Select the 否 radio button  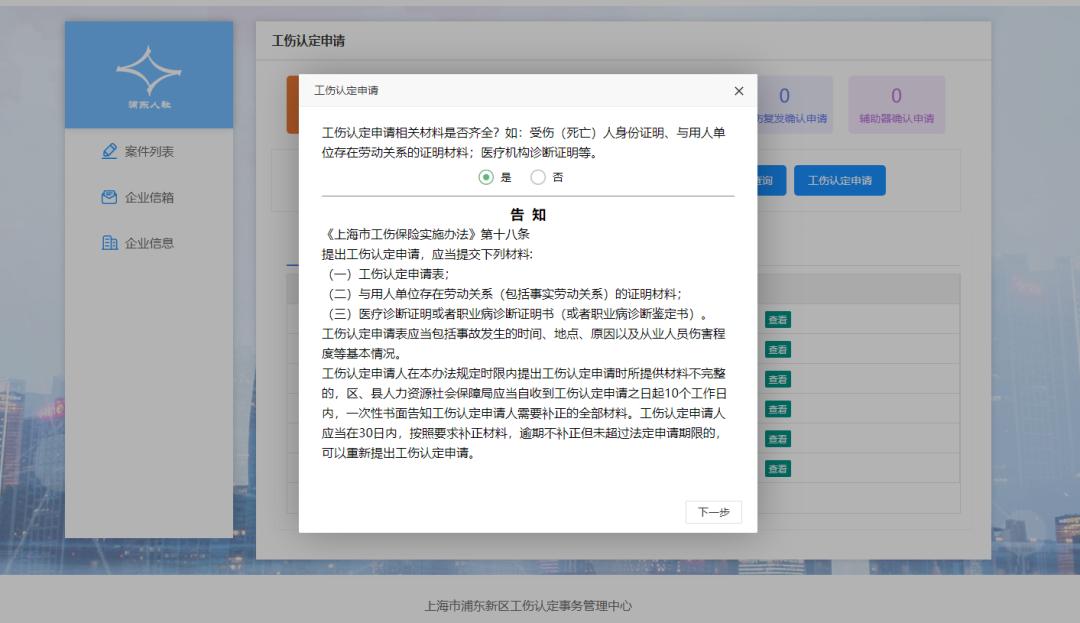point(538,176)
